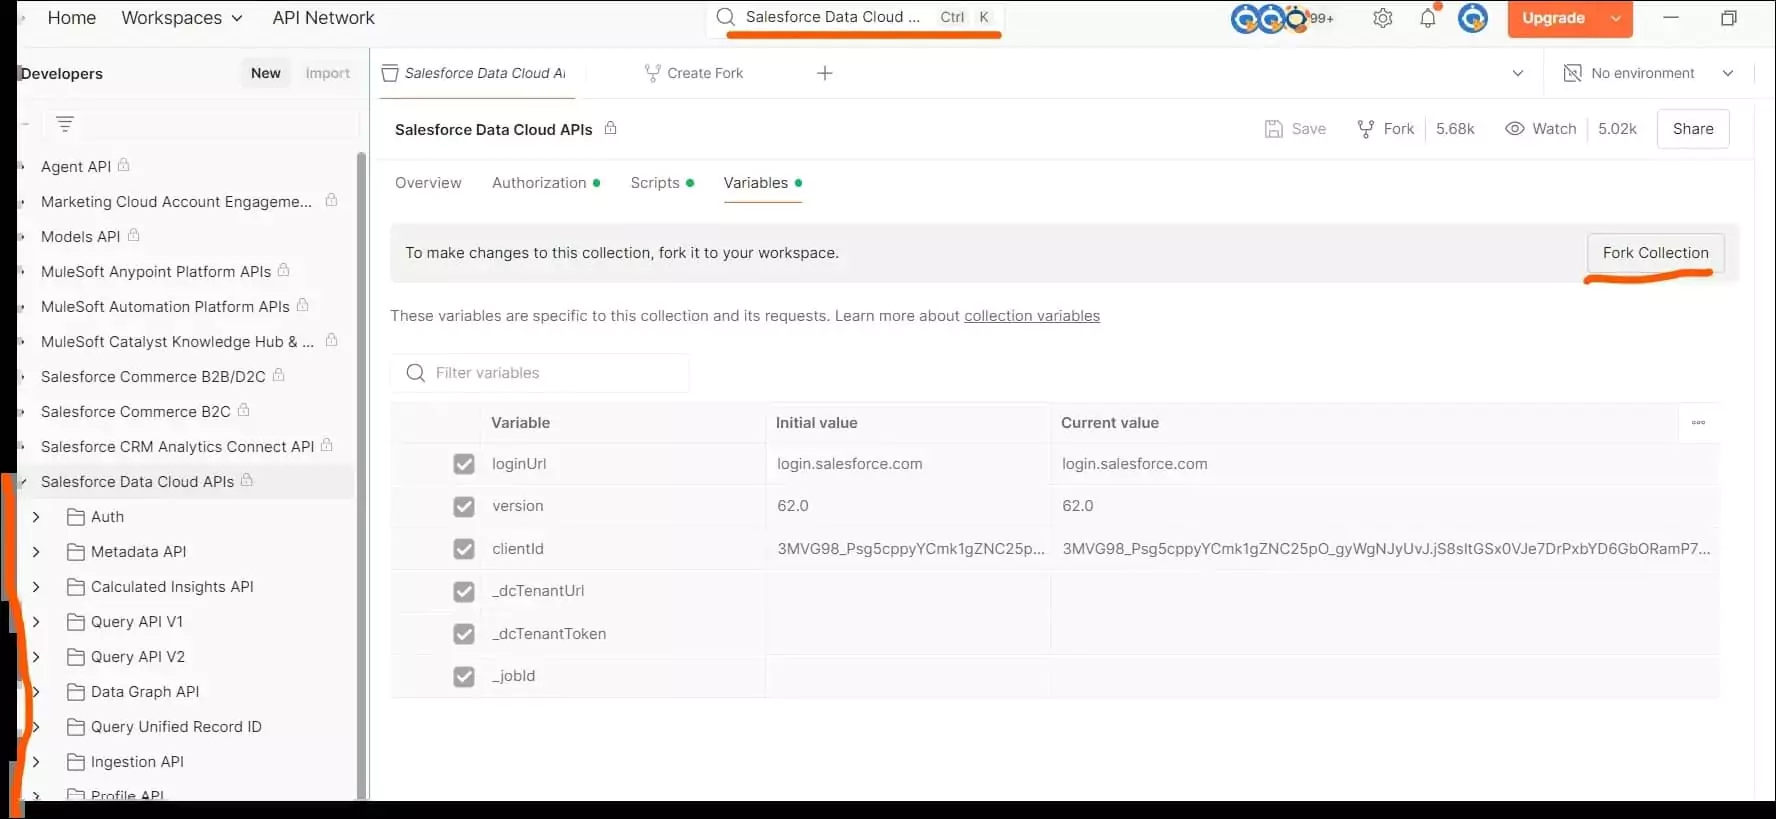Open the Workspaces dropdown
Screen dimensions: 1776x819
[182, 18]
